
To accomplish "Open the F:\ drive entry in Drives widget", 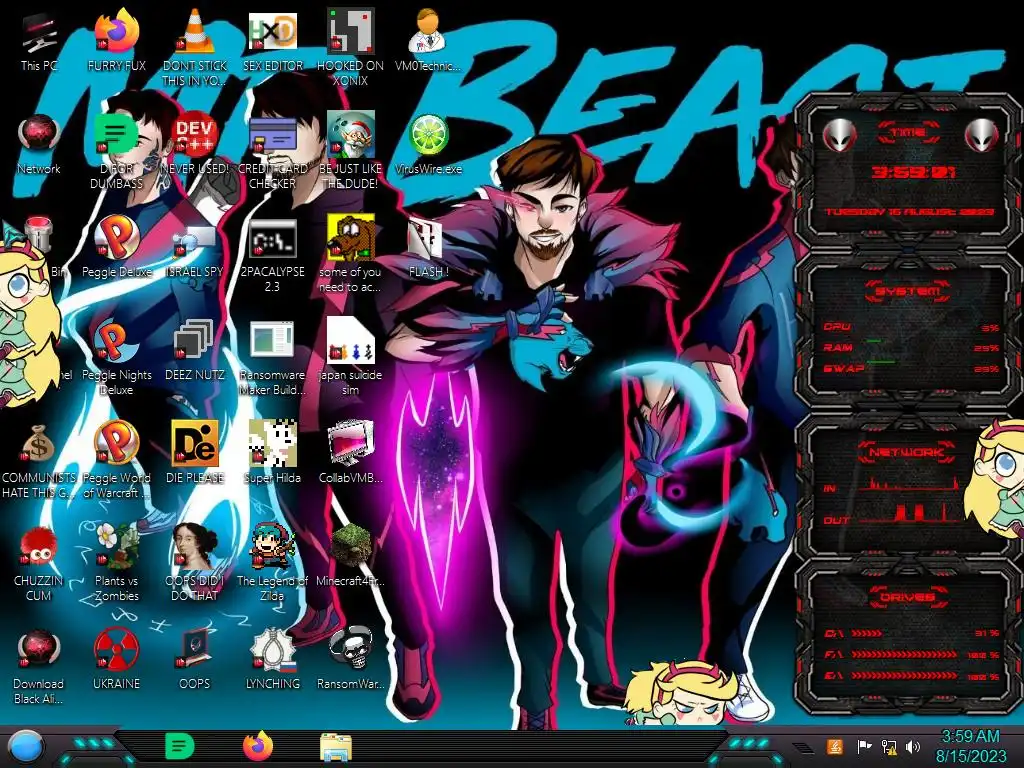I will pos(911,654).
